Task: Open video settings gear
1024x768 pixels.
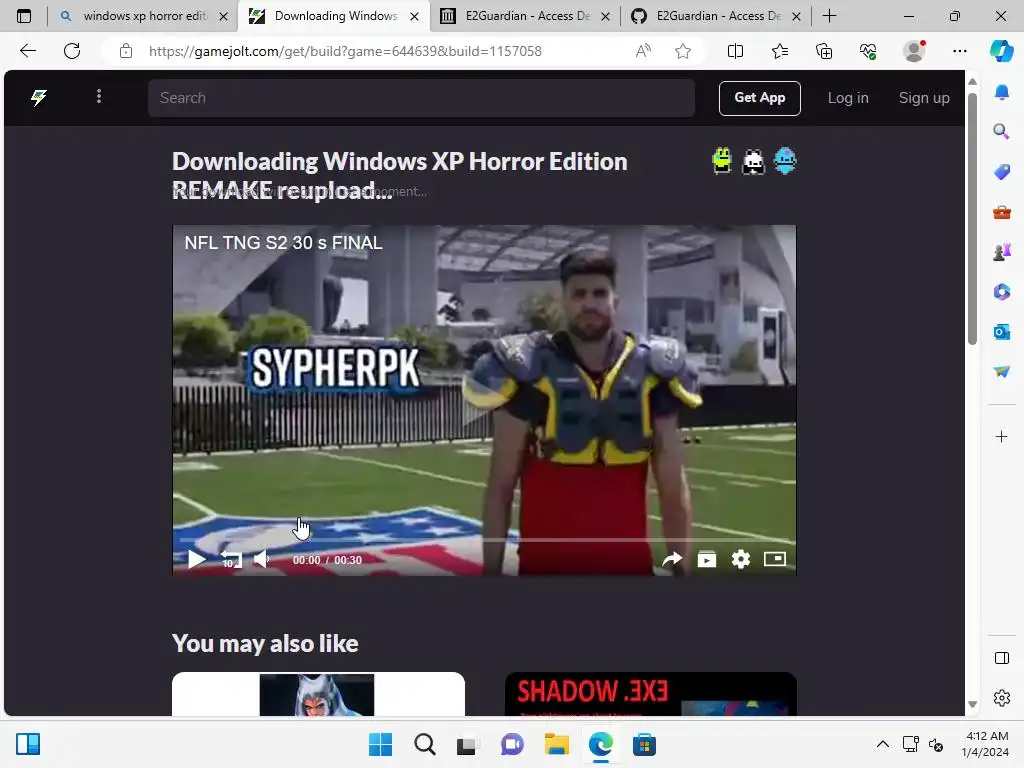Action: coord(741,559)
